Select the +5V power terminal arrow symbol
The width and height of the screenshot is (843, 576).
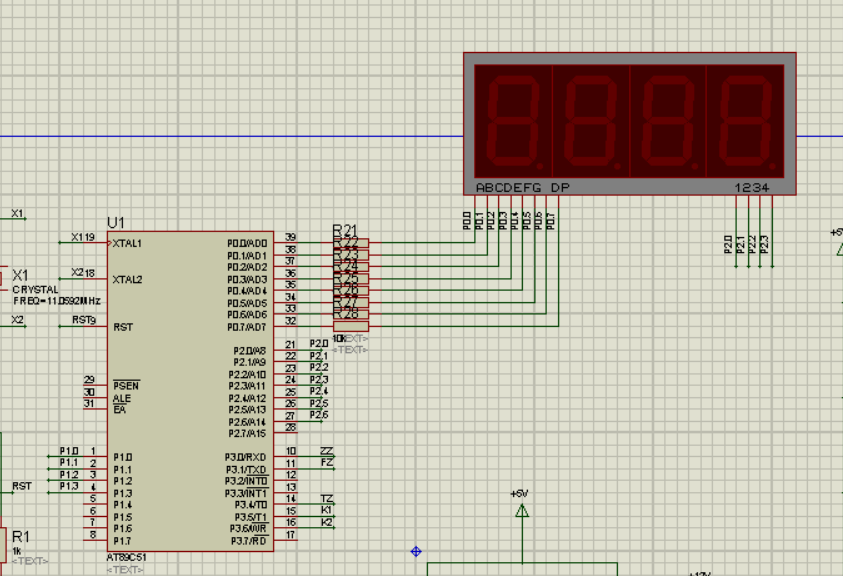tap(522, 510)
